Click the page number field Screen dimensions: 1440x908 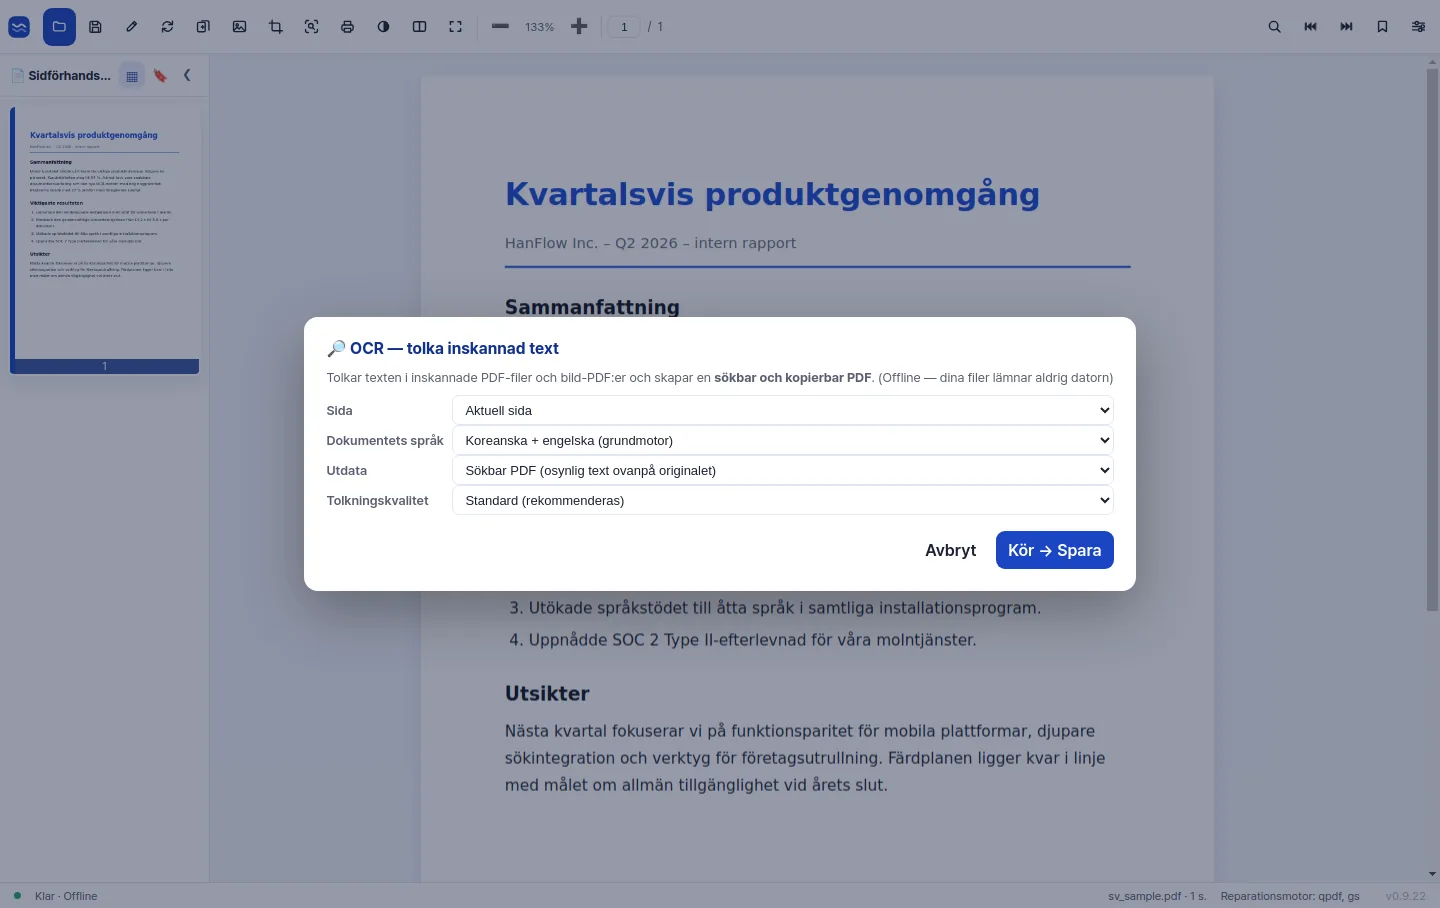click(x=624, y=27)
